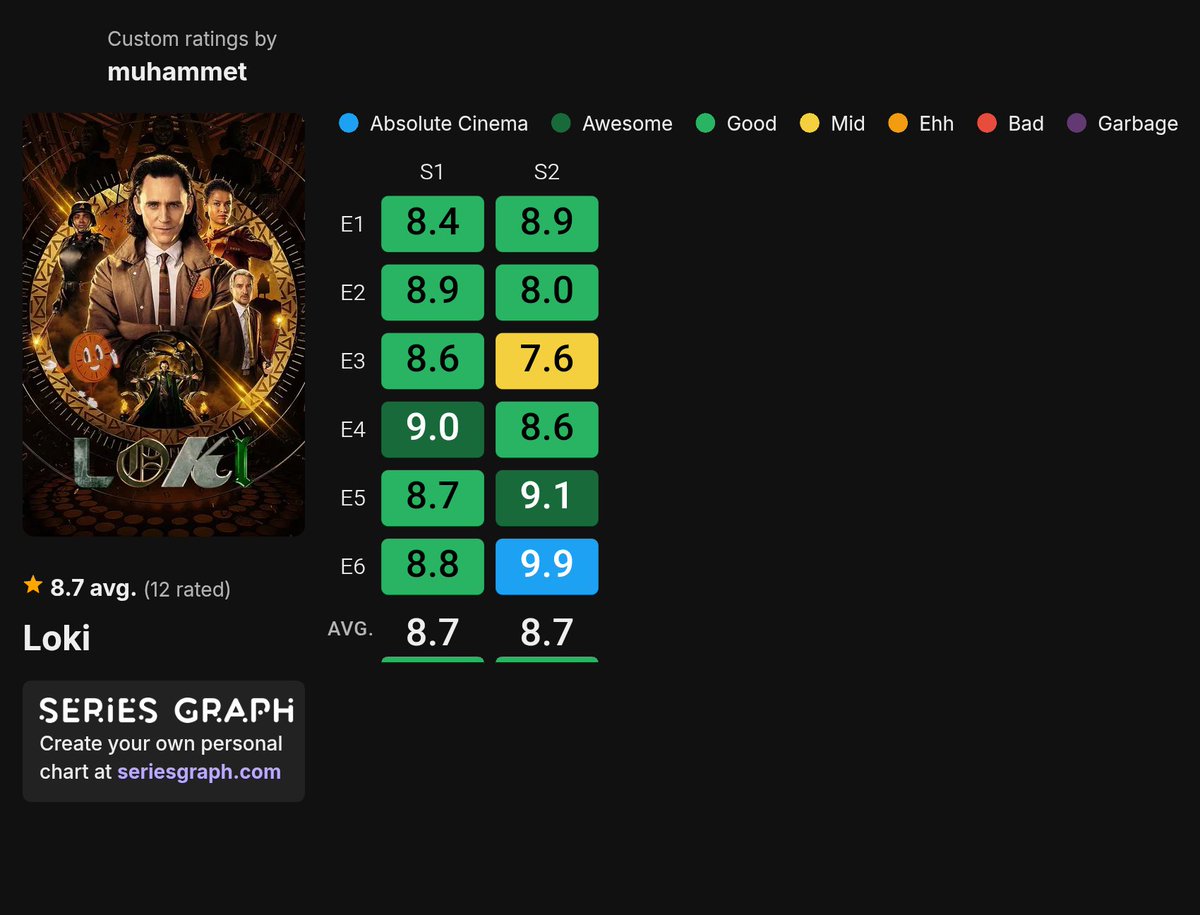Click the 'Custom ratings by' caption

192,39
